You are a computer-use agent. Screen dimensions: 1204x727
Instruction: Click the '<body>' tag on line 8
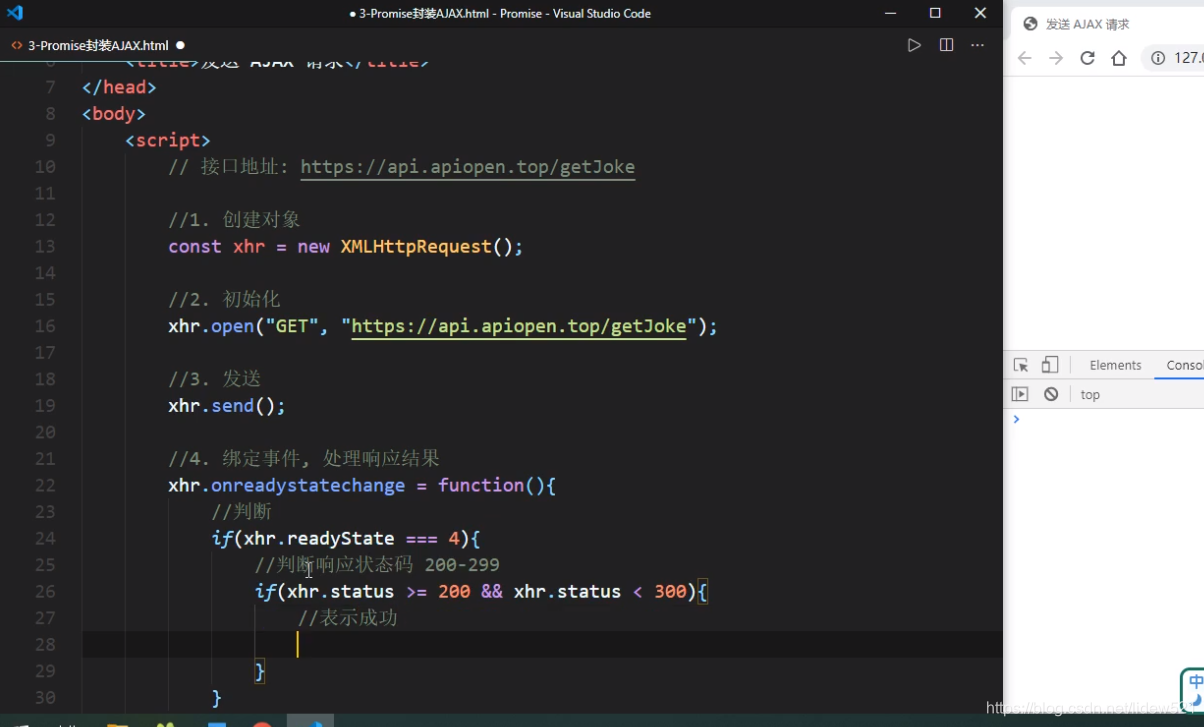[114, 114]
